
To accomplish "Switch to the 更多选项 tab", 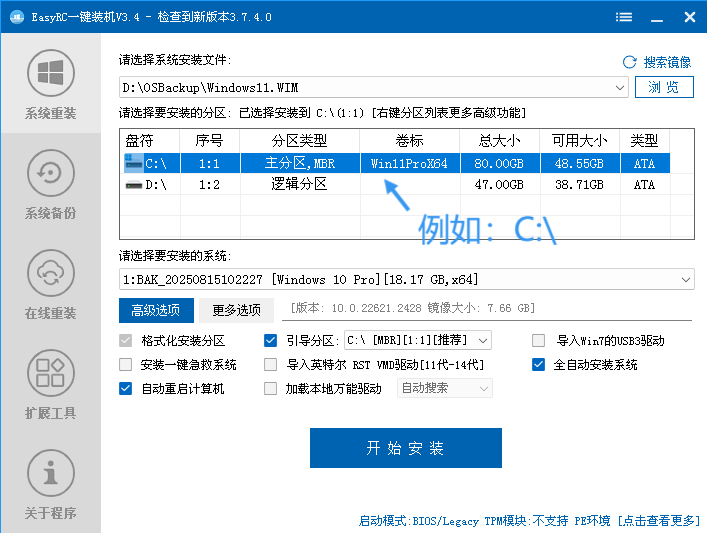I will (236, 310).
